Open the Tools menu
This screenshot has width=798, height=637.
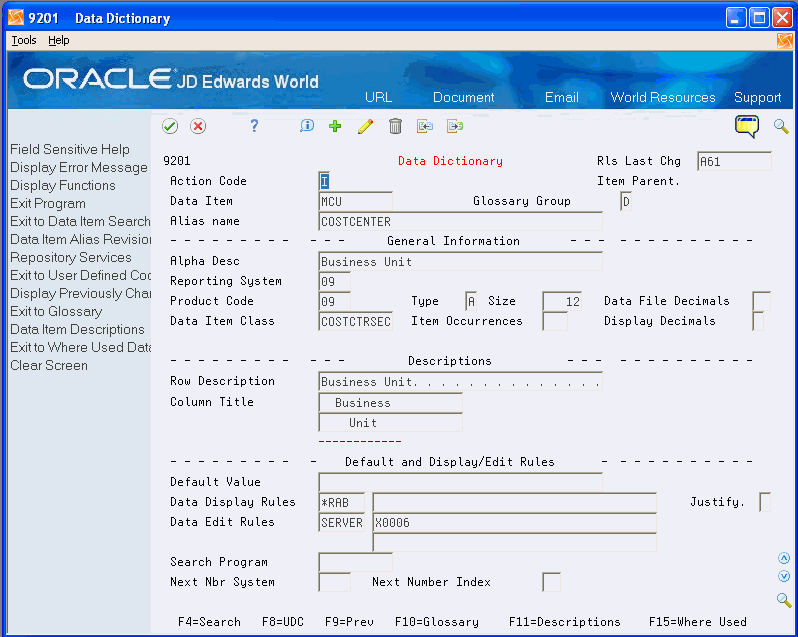click(x=24, y=40)
